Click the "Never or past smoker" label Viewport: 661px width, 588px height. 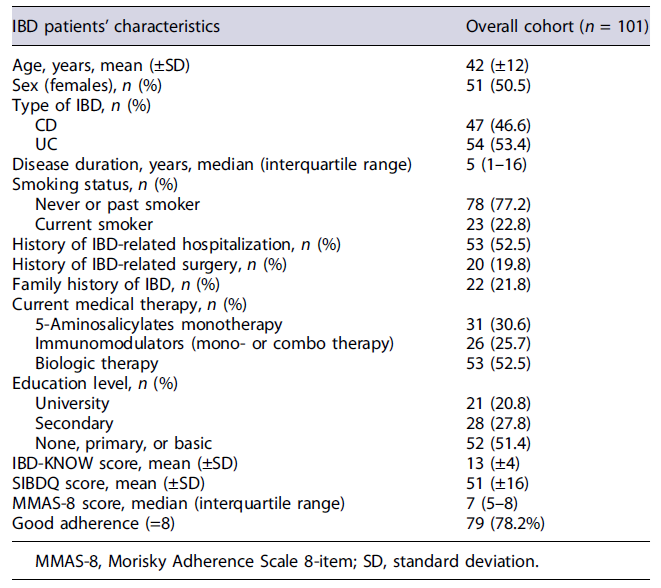pyautogui.click(x=117, y=204)
